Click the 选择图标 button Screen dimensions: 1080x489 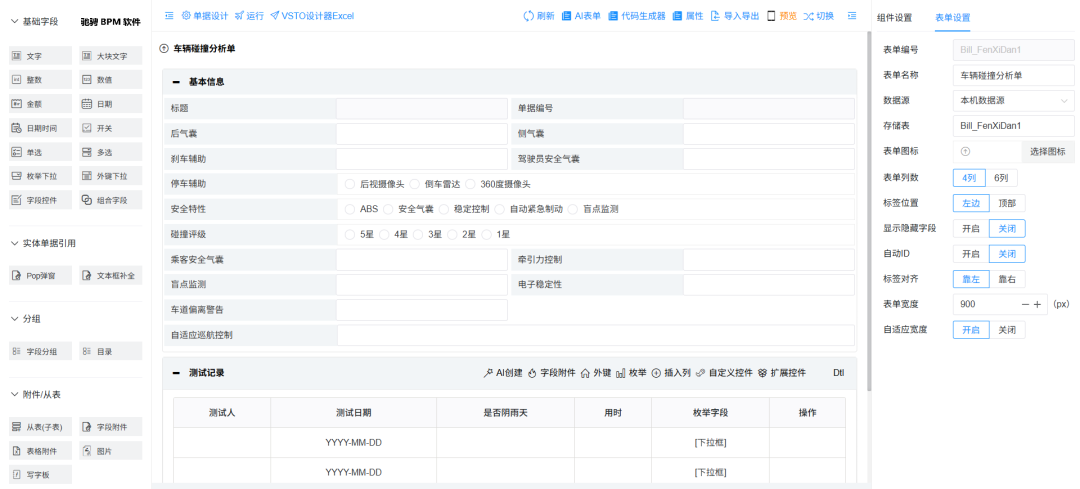[1048, 152]
